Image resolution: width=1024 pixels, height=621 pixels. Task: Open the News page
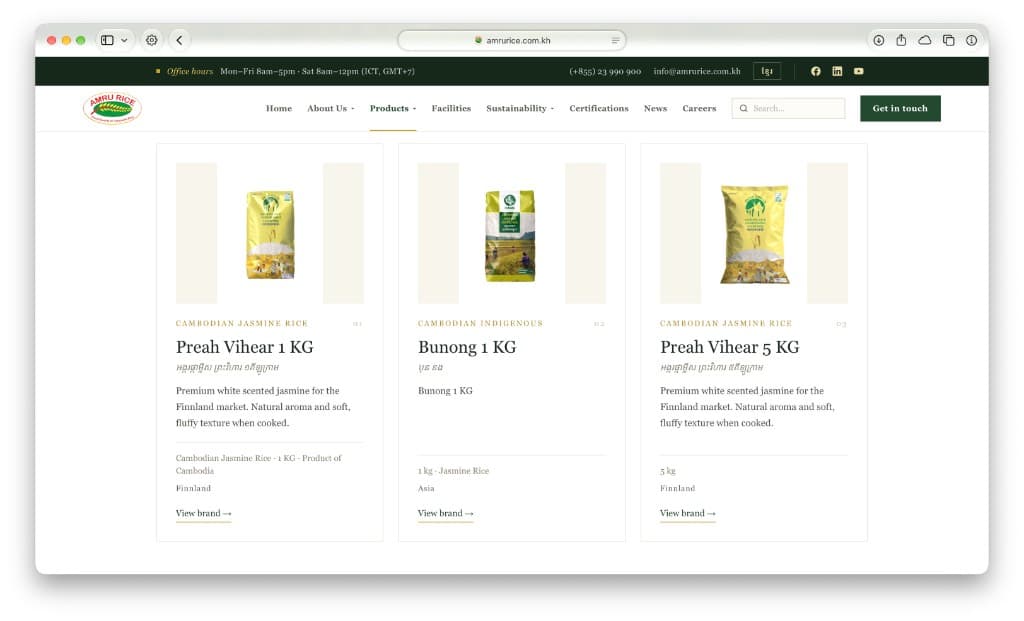656,108
